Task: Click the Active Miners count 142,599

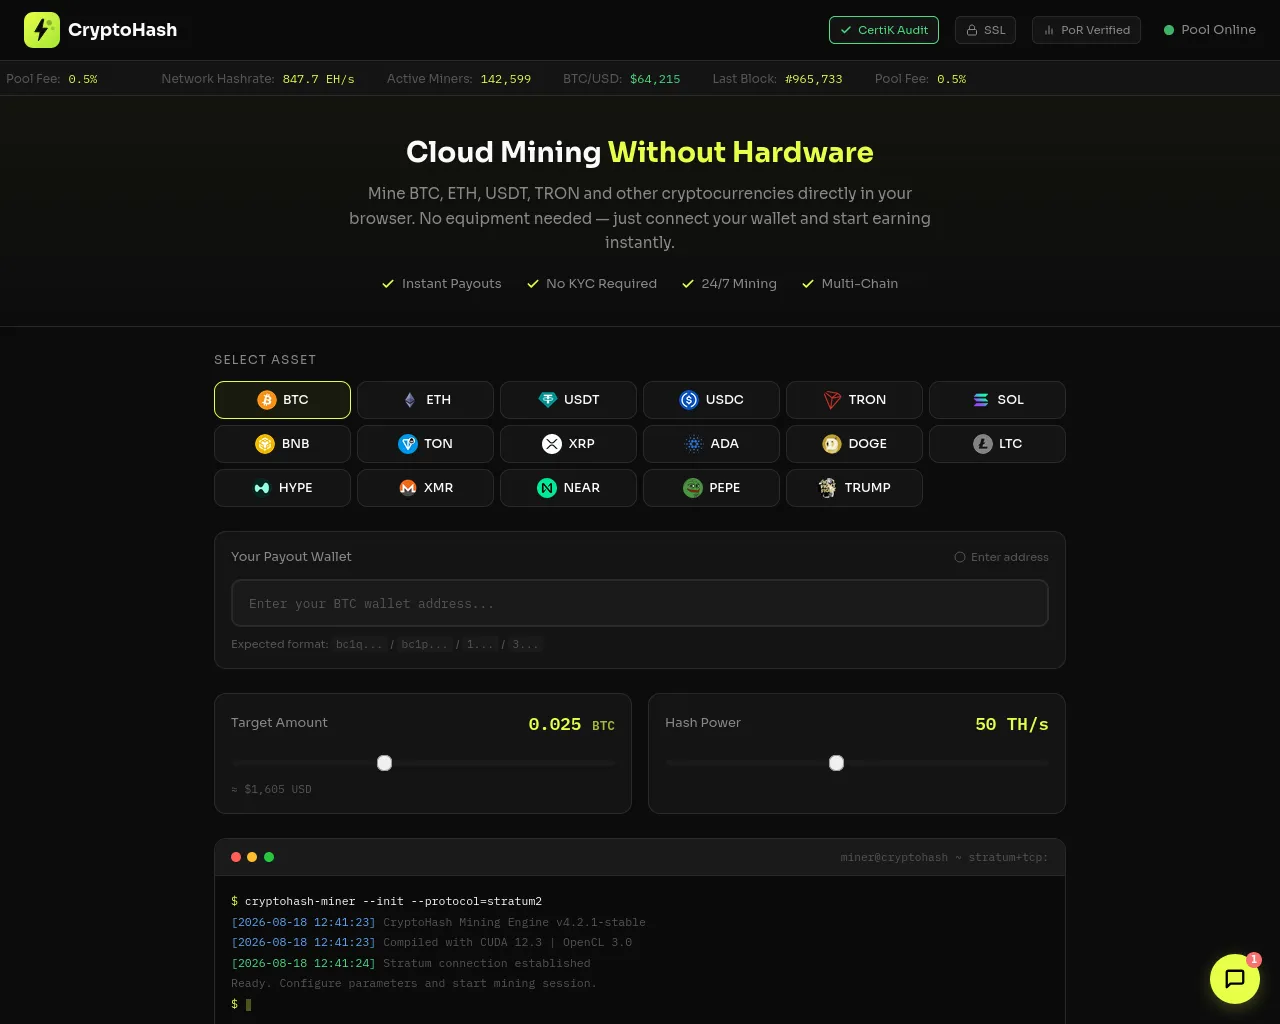Action: (x=506, y=79)
